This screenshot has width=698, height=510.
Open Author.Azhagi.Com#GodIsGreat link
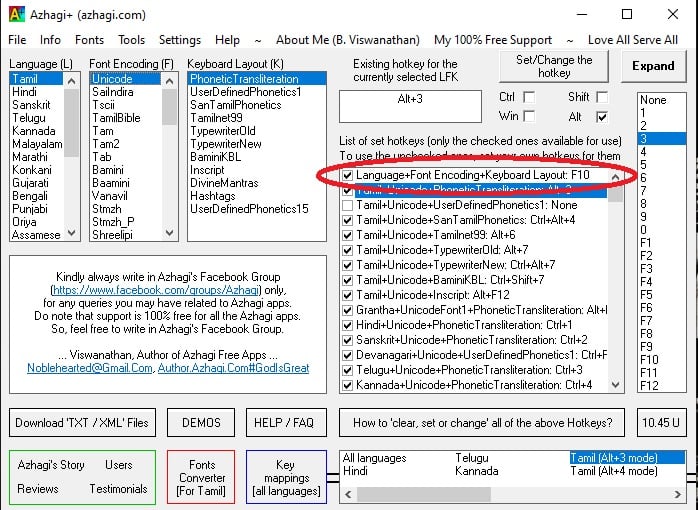click(x=233, y=368)
